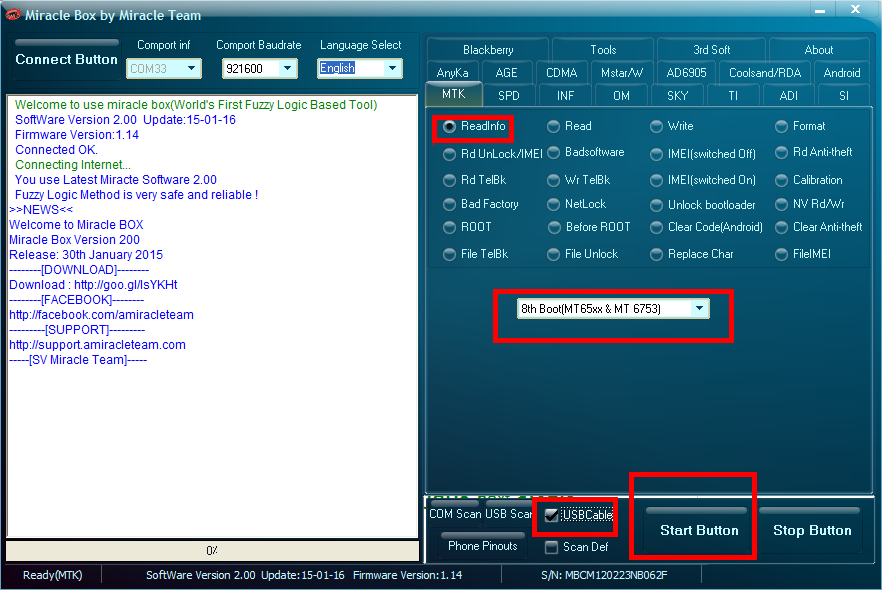Select IMEI(switched On) radio option
Screen dimensions: 882x590
tap(703, 180)
